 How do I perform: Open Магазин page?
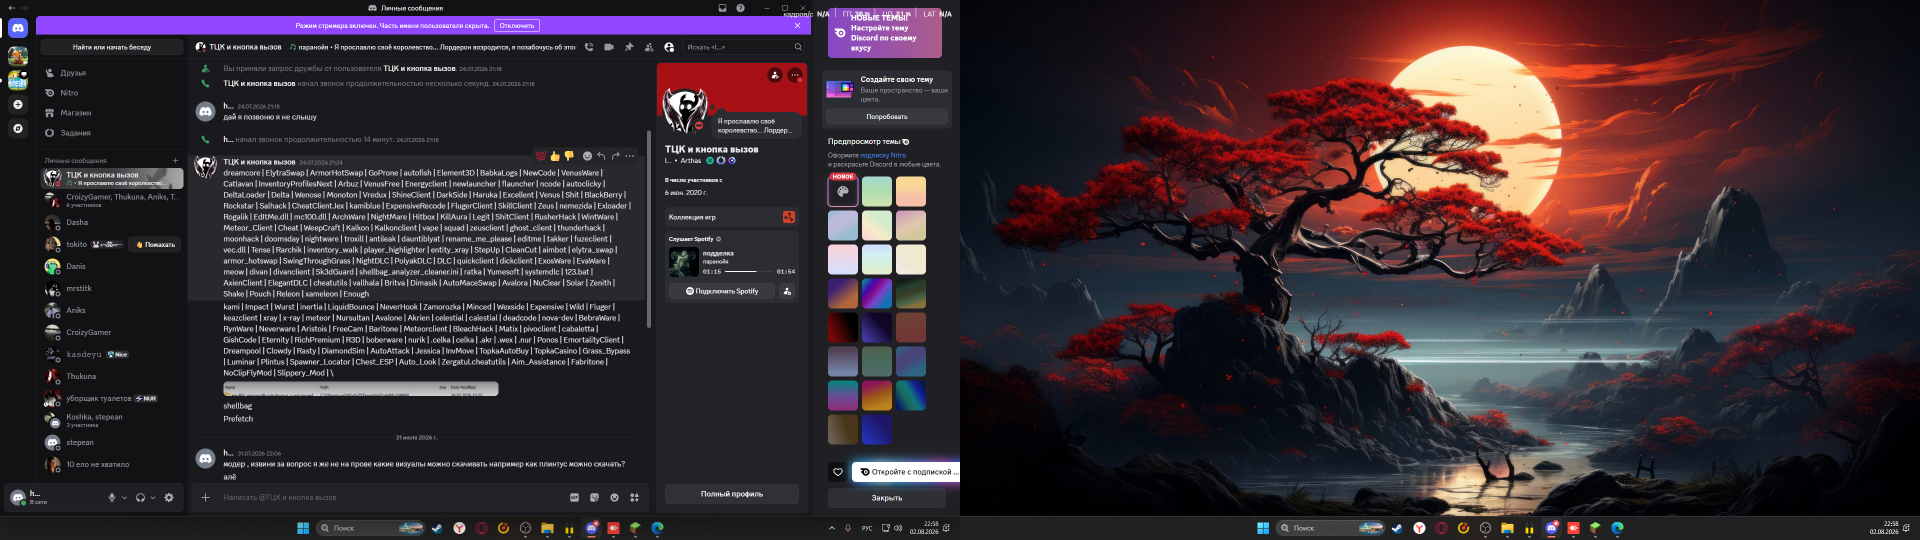[112, 113]
